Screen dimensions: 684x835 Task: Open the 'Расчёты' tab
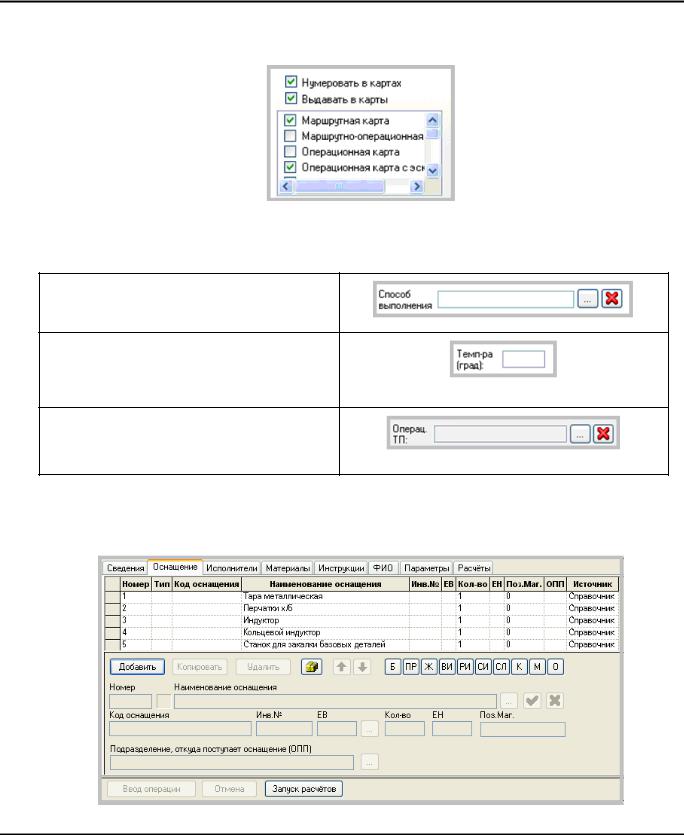(x=474, y=568)
